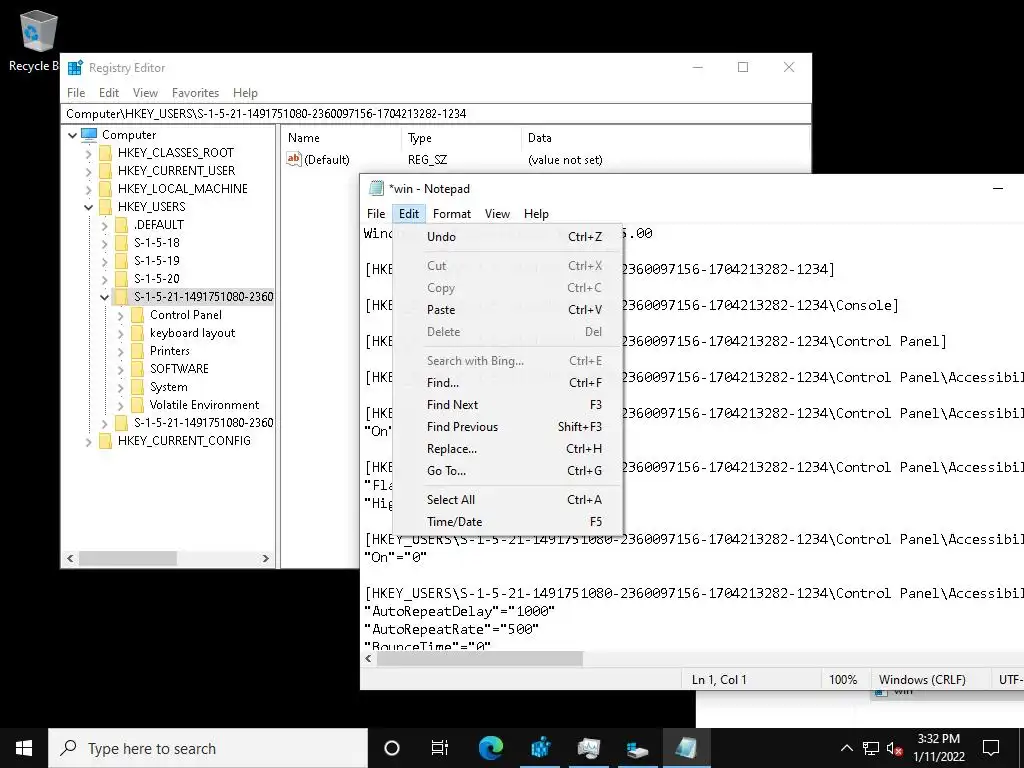Click the Data column header
The width and height of the screenshot is (1024, 768).
point(665,138)
